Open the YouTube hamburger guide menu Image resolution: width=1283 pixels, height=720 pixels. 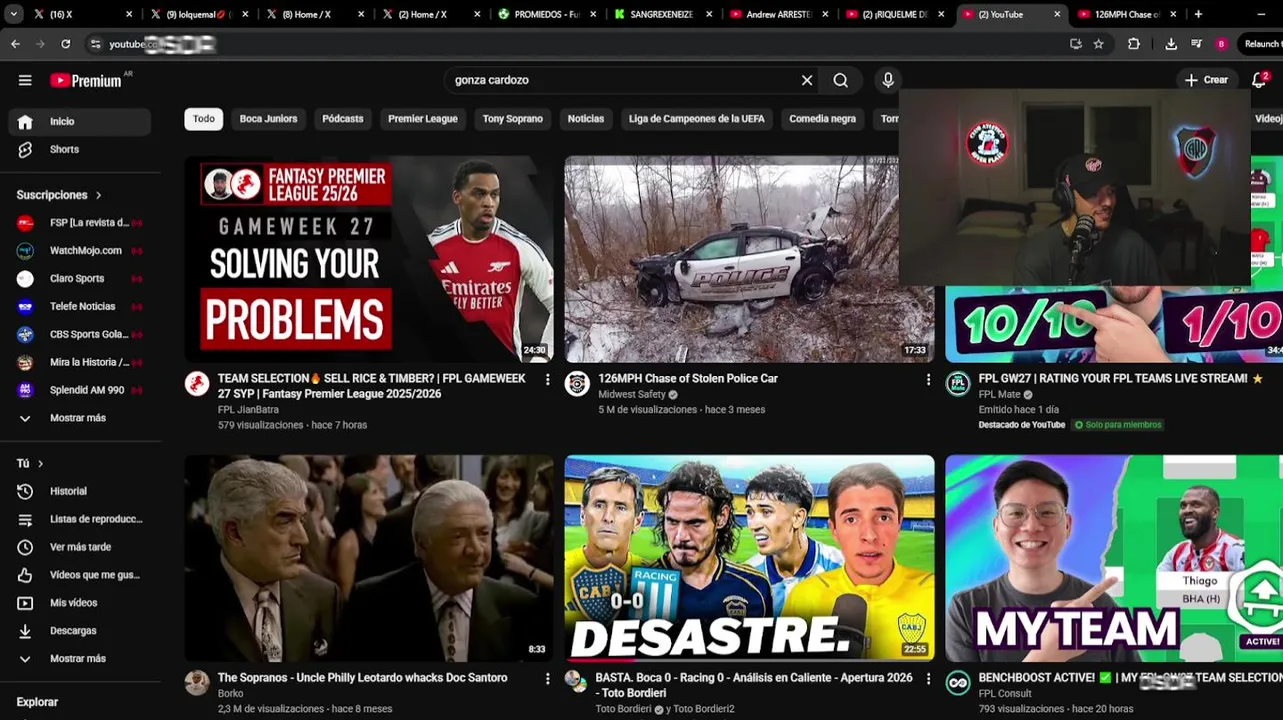click(25, 80)
